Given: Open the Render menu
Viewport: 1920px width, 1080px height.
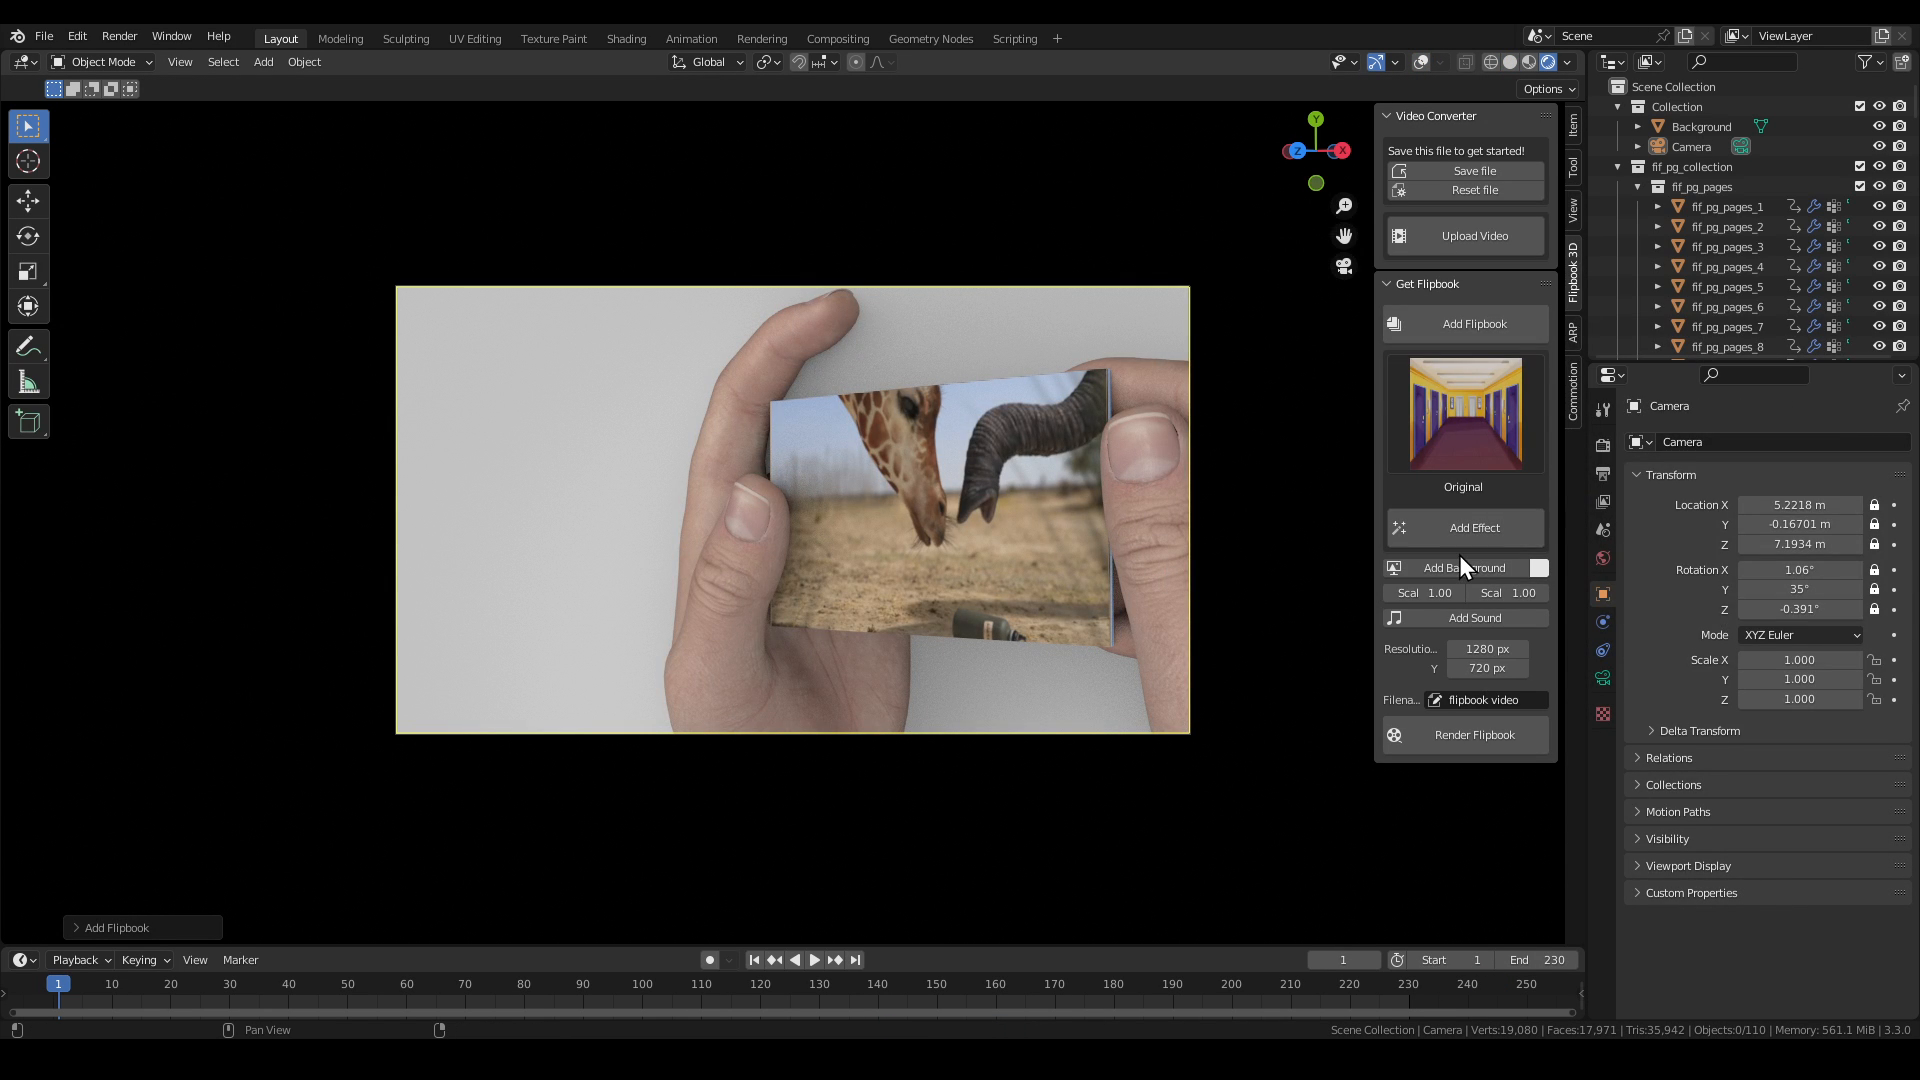Looking at the screenshot, I should 119,36.
